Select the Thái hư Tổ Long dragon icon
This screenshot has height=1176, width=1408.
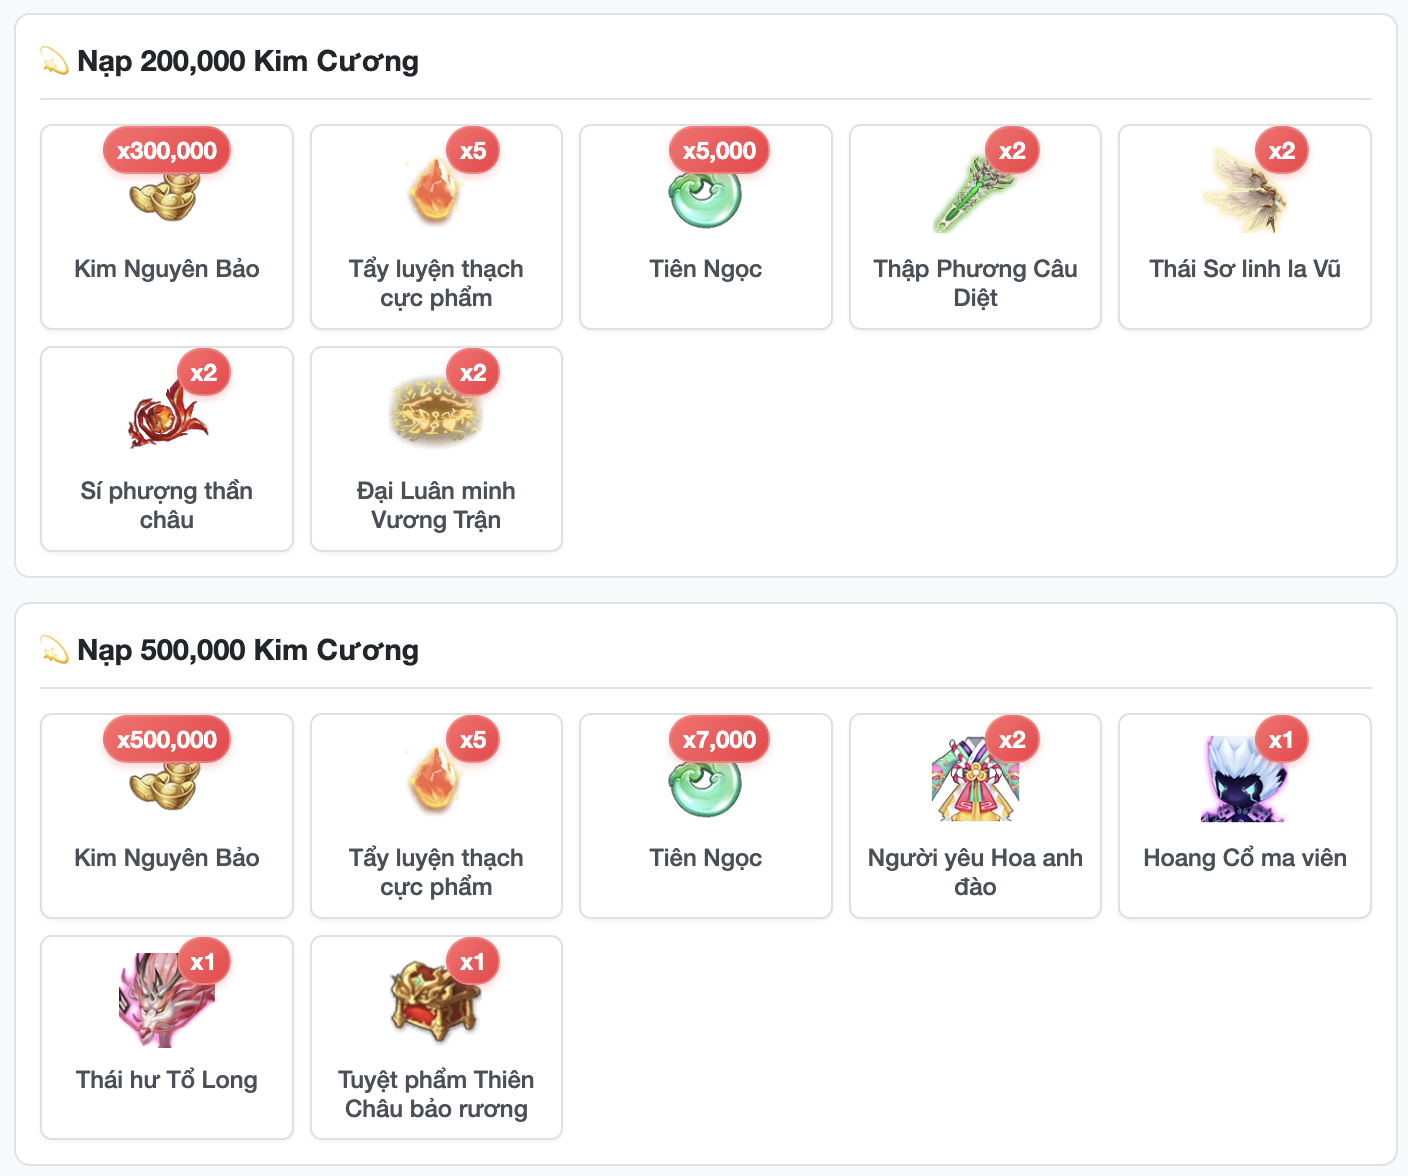point(166,1001)
